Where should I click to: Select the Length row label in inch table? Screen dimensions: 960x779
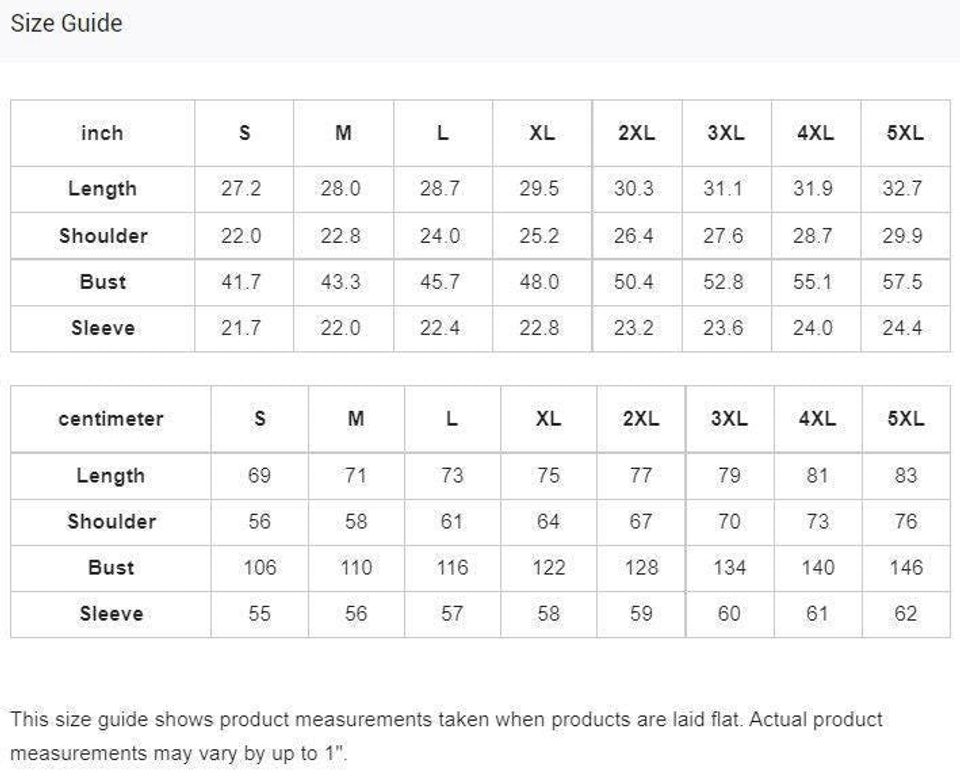(102, 189)
